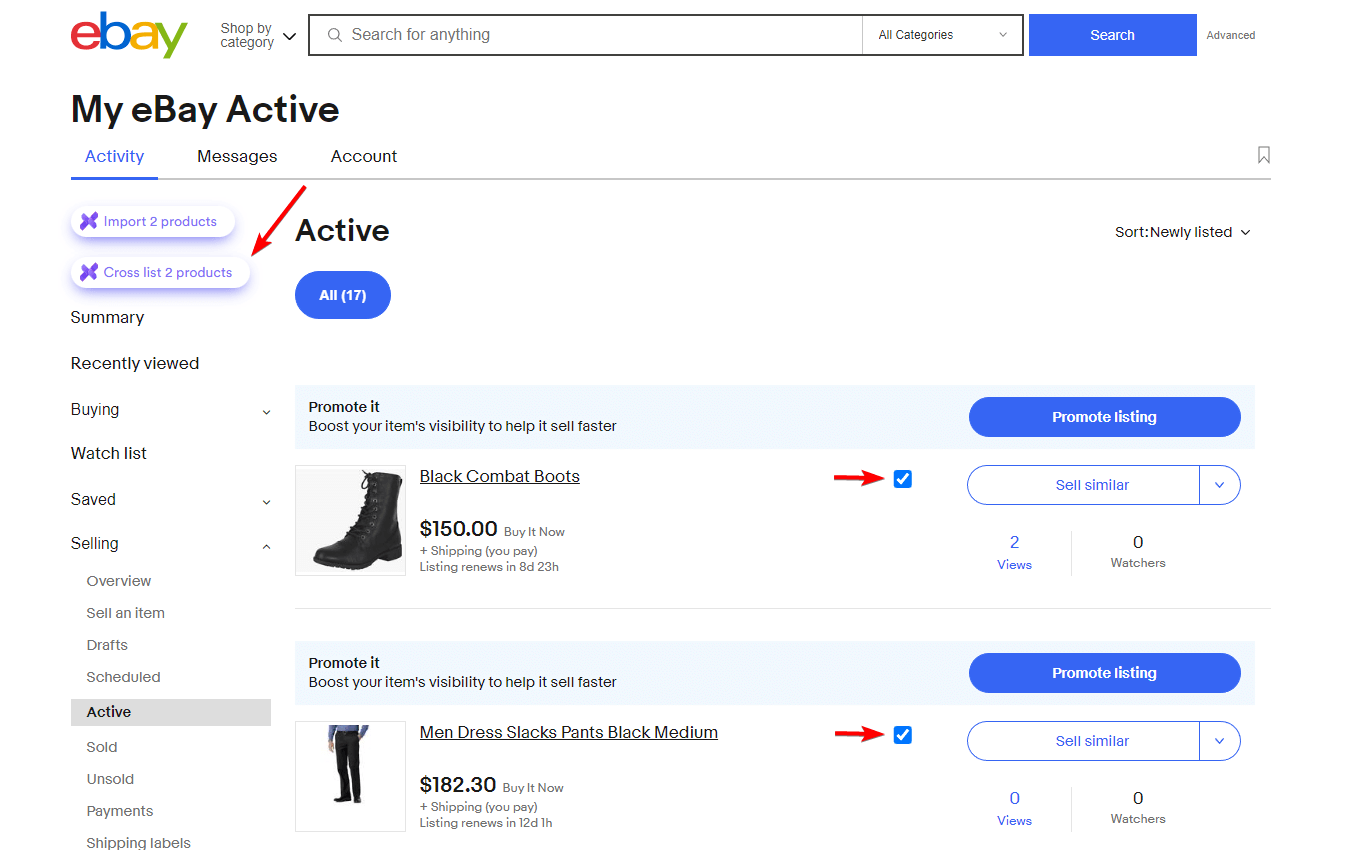Open Advanced search
This screenshot has width=1350, height=850.
click(x=1229, y=35)
